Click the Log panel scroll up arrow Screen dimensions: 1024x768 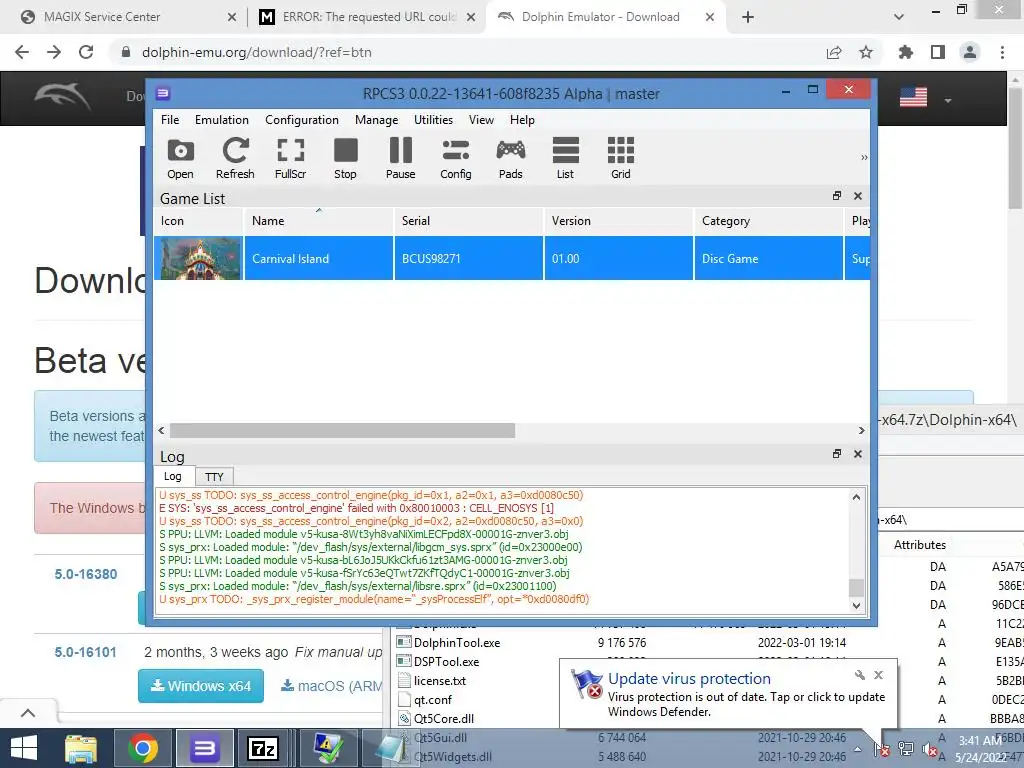pyautogui.click(x=856, y=497)
